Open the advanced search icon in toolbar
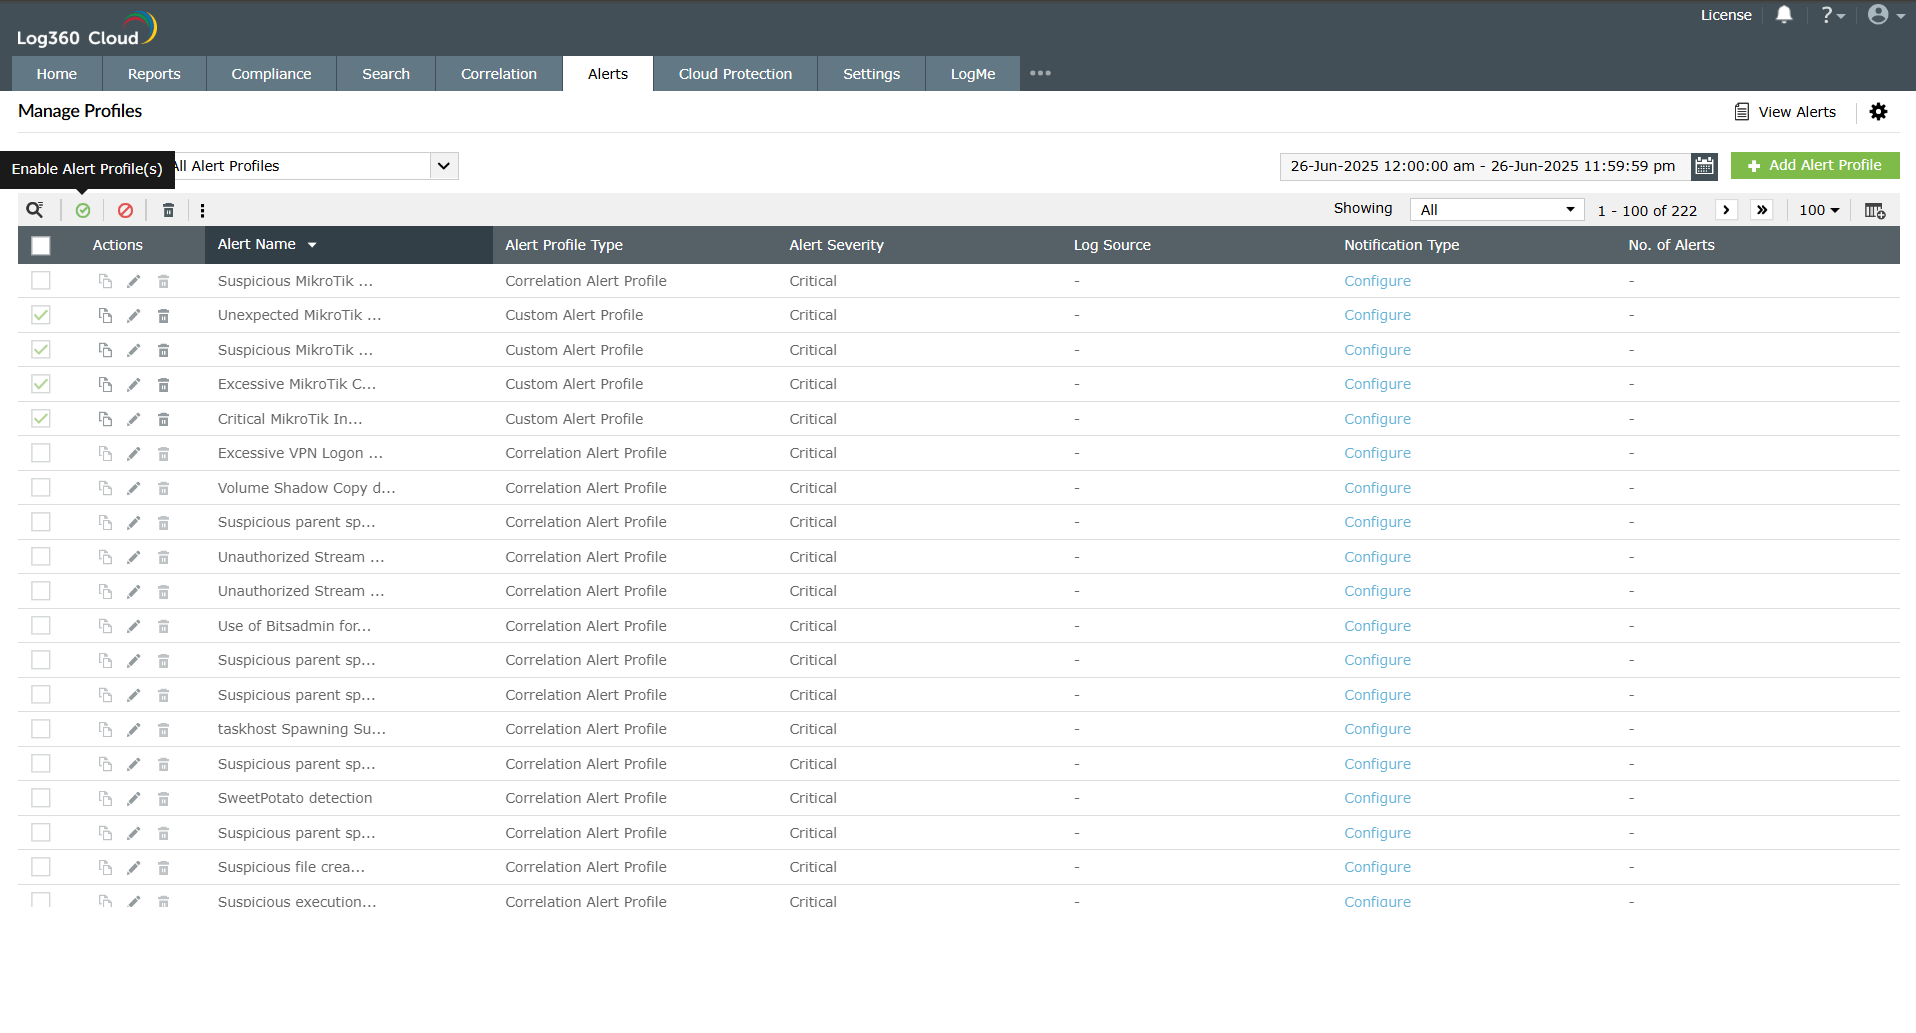Image resolution: width=1916 pixels, height=1033 pixels. click(x=35, y=210)
